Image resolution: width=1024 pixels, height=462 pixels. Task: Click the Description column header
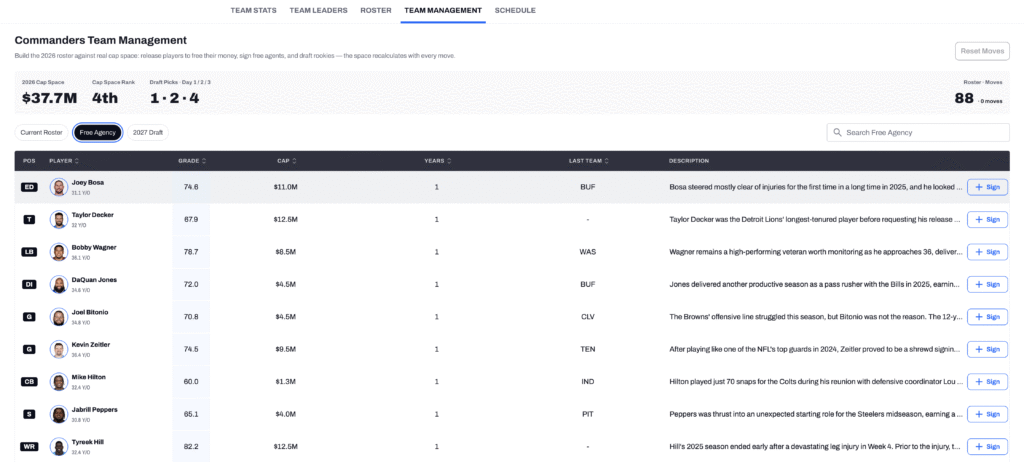(x=688, y=161)
